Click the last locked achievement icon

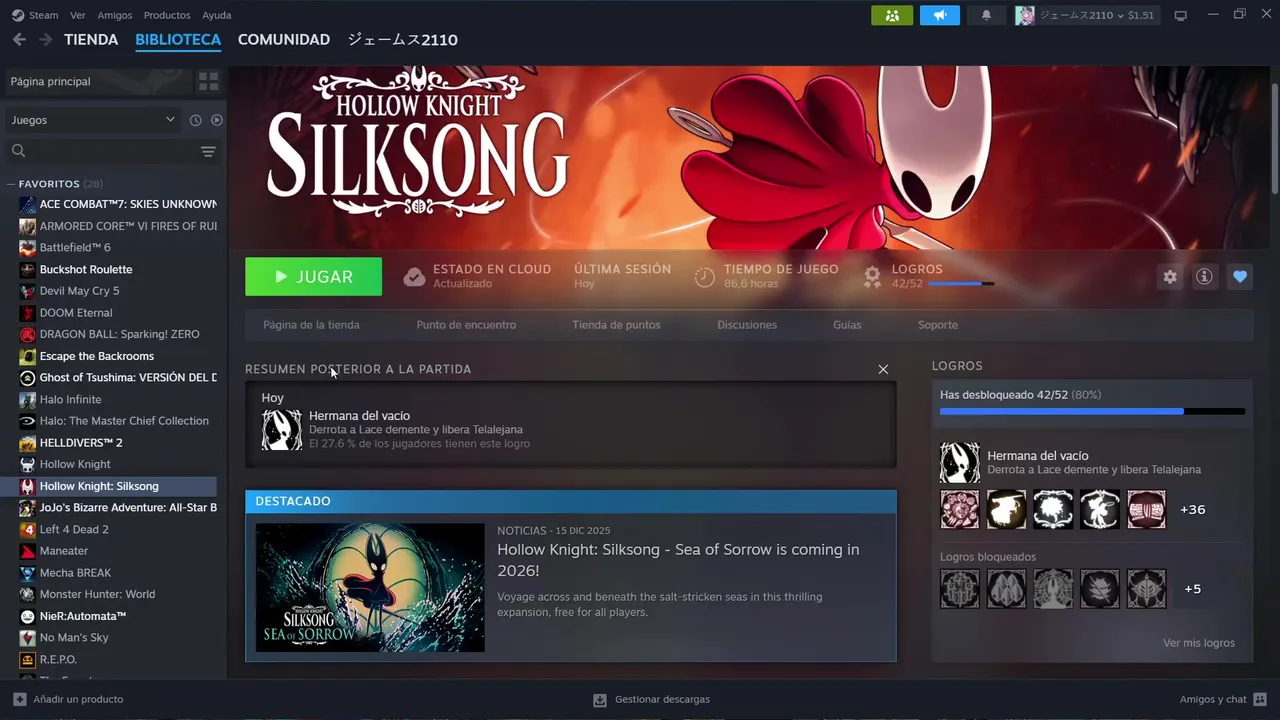pos(1147,589)
